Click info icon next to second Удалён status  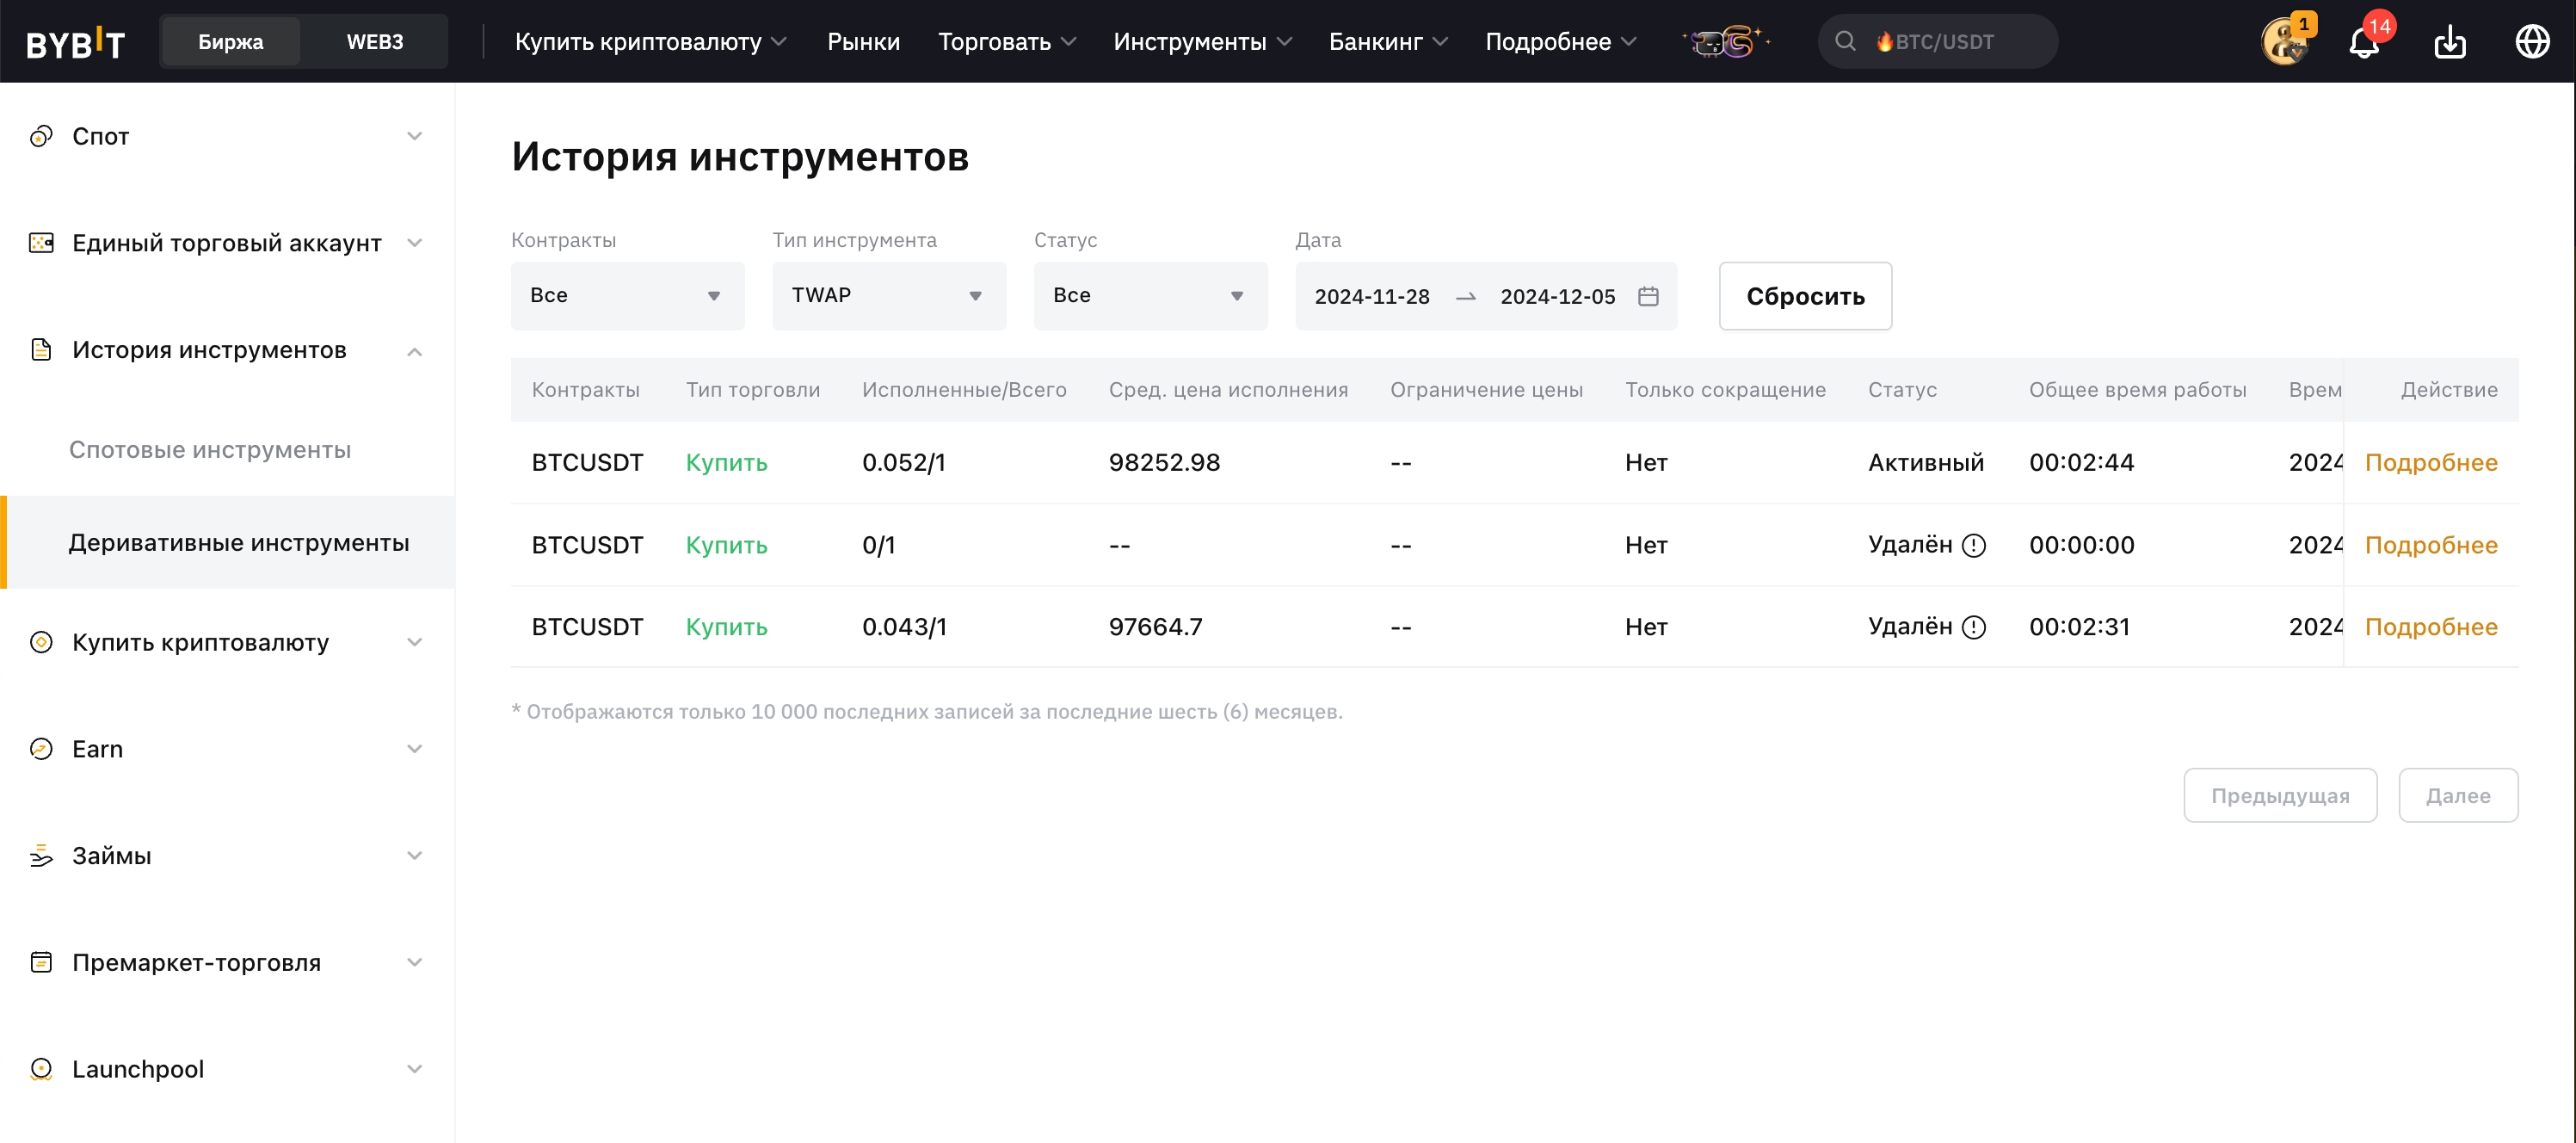(x=1974, y=627)
